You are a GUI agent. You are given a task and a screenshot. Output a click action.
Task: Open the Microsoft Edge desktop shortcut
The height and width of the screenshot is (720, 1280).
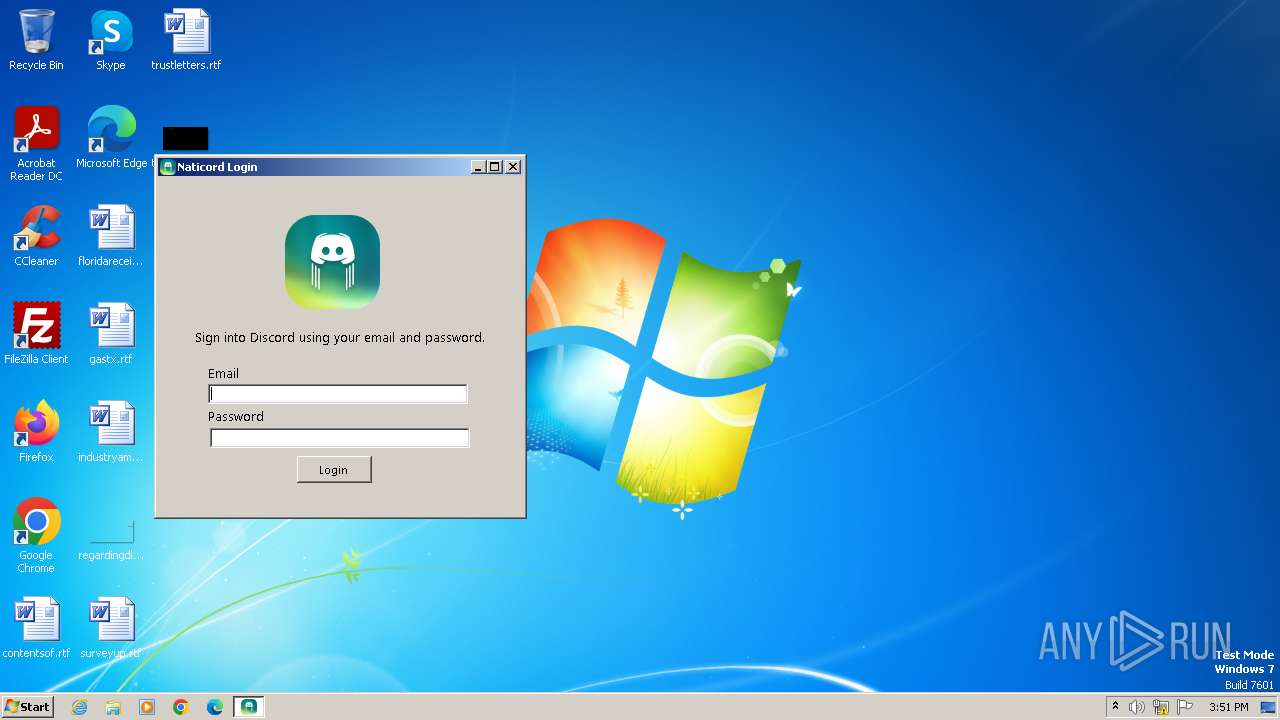(111, 138)
